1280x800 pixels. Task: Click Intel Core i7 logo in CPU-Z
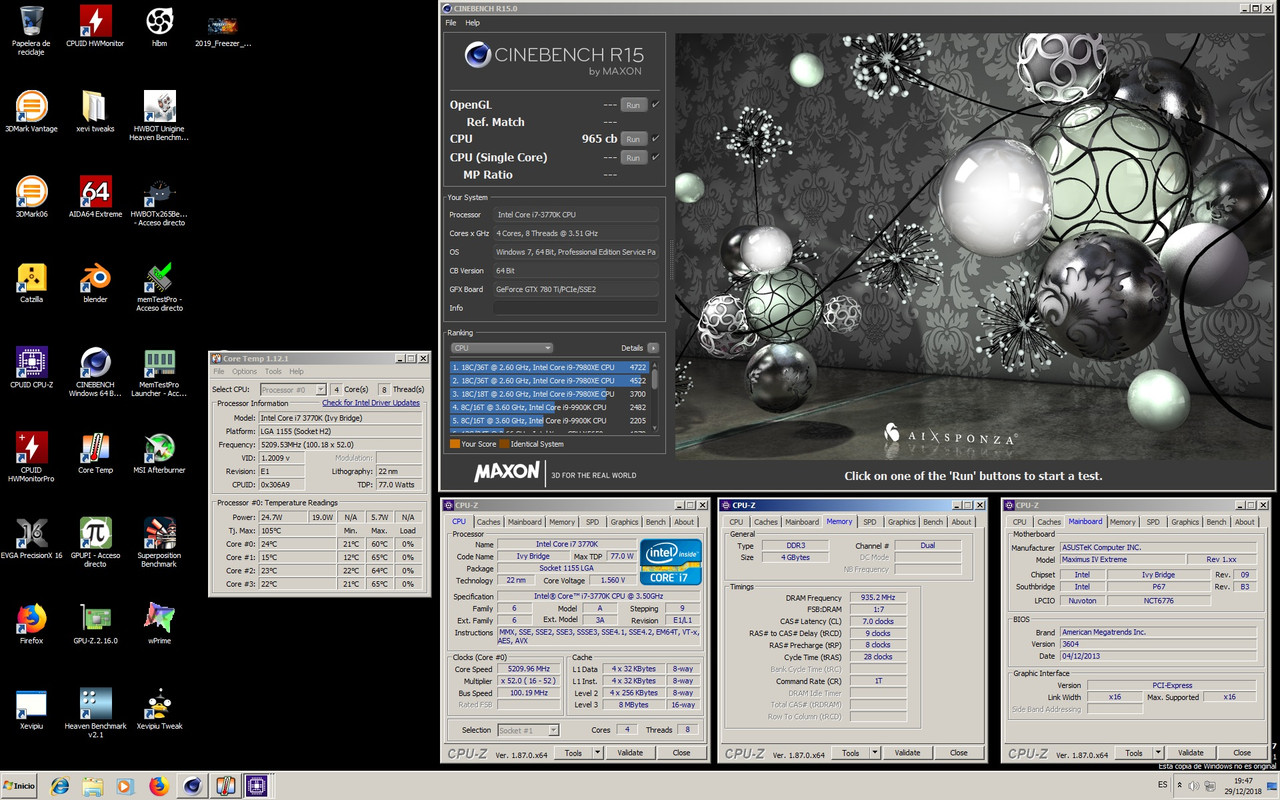pyautogui.click(x=671, y=561)
